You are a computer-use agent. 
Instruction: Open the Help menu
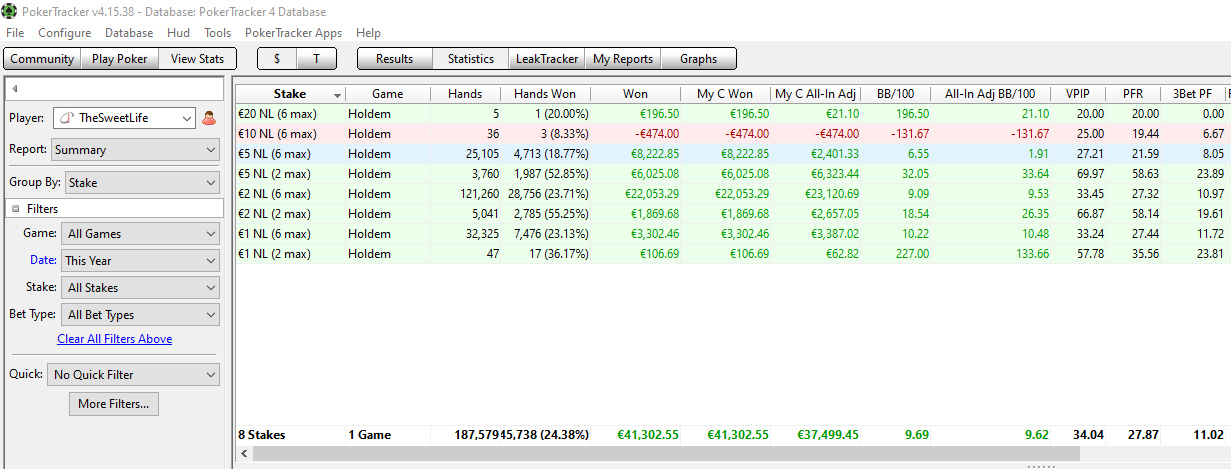pos(368,33)
